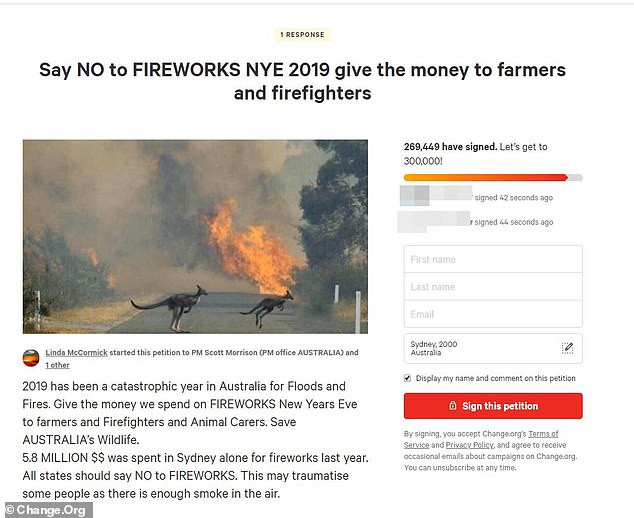Click the Change.Org watermark logo

(x=47, y=509)
